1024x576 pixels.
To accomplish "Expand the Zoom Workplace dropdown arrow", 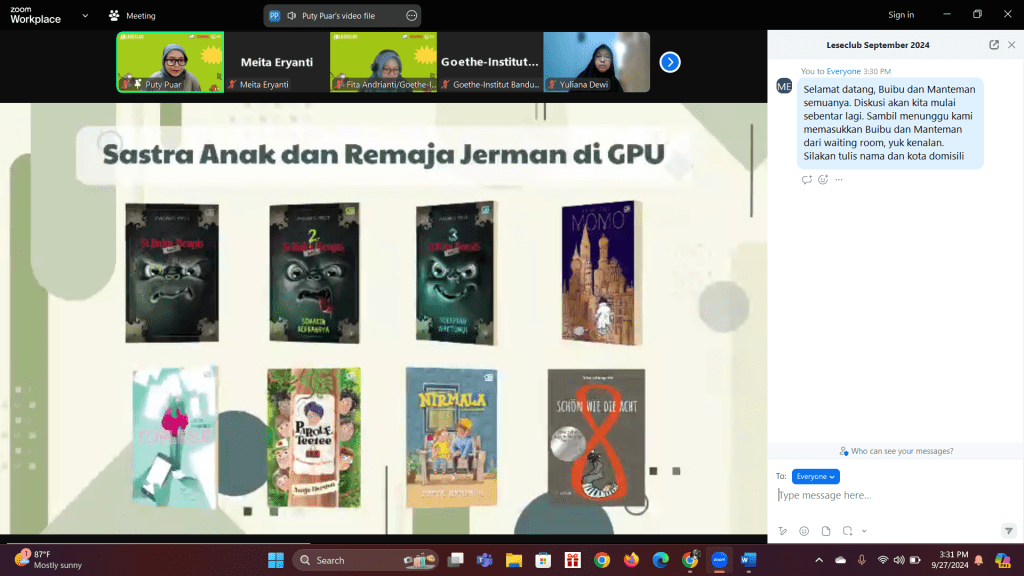I will click(x=84, y=16).
